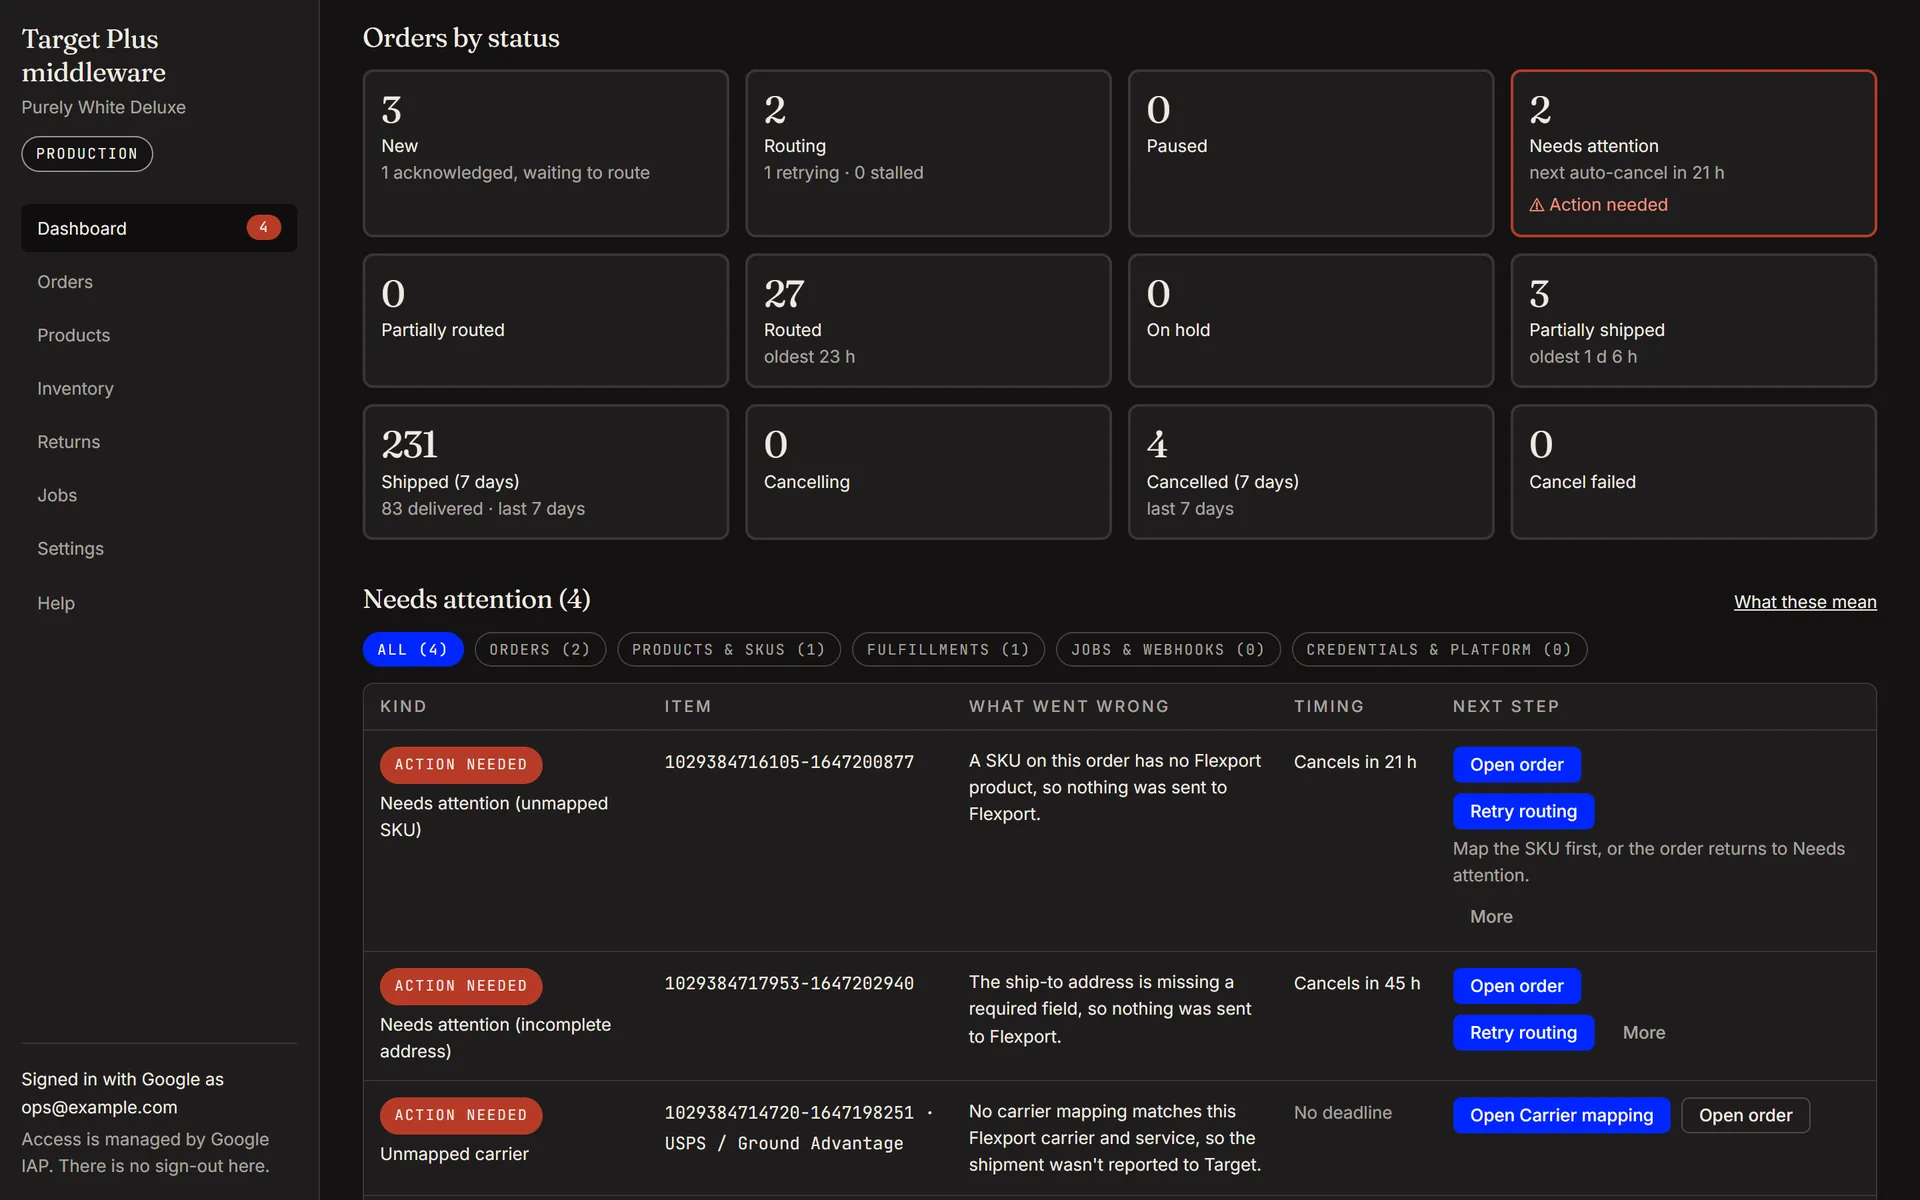Open order for the unmapped SKU row

(1517, 765)
